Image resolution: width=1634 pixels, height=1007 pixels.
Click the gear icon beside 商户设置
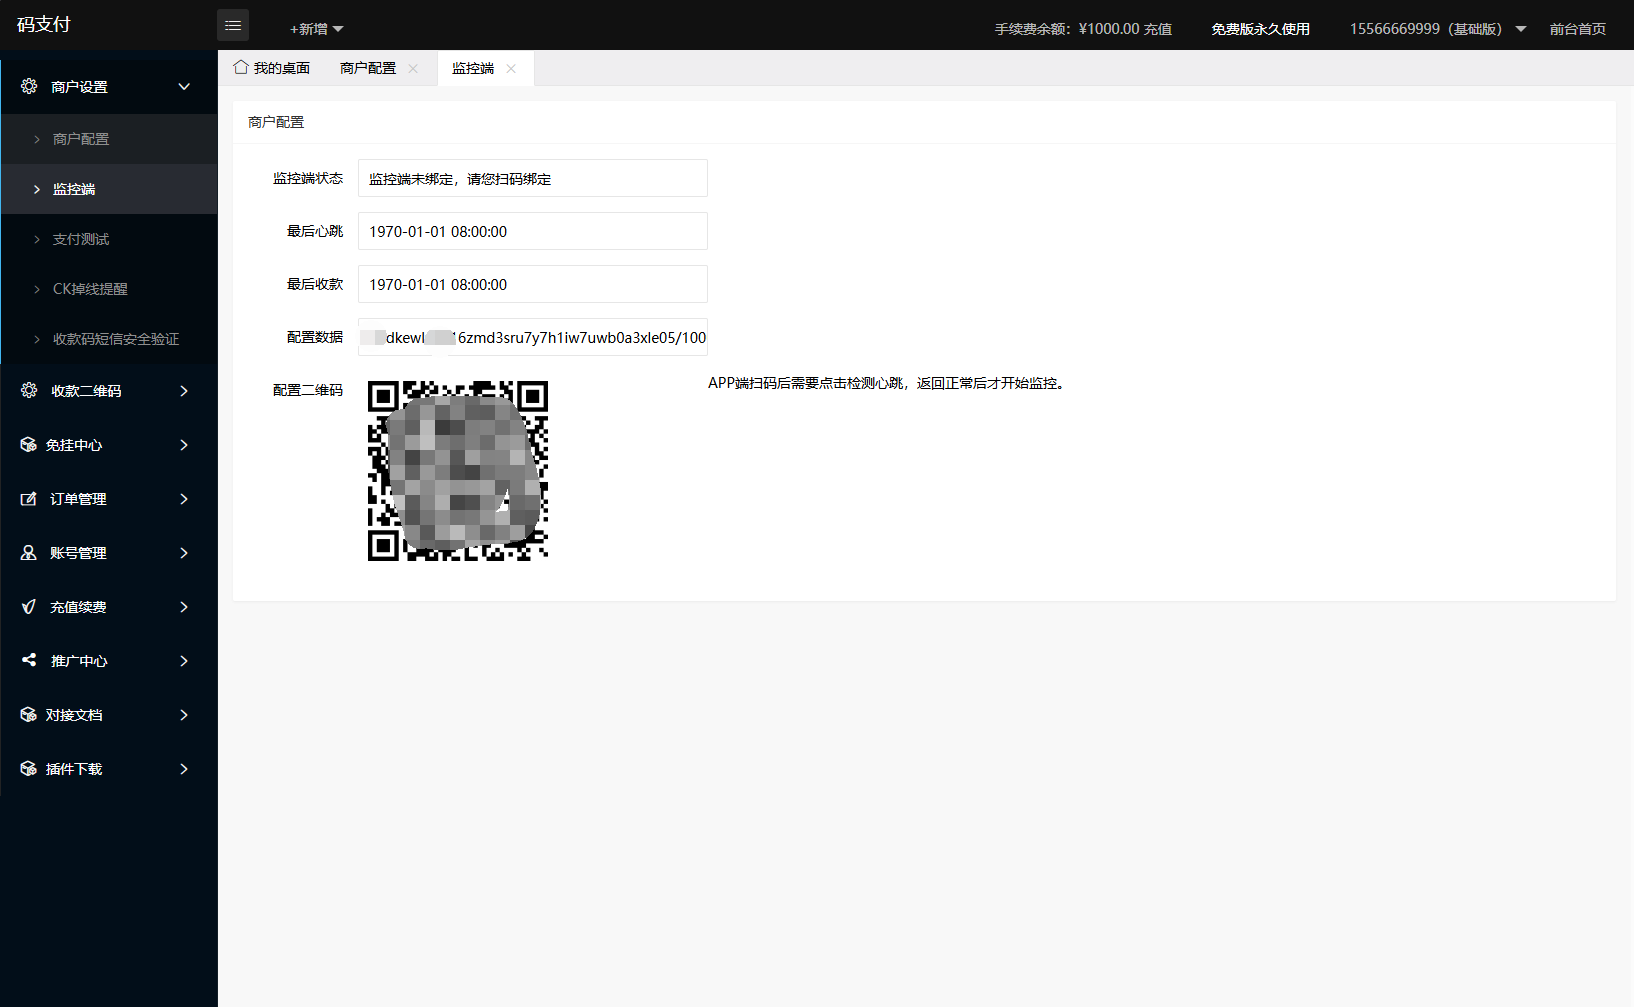pos(29,87)
